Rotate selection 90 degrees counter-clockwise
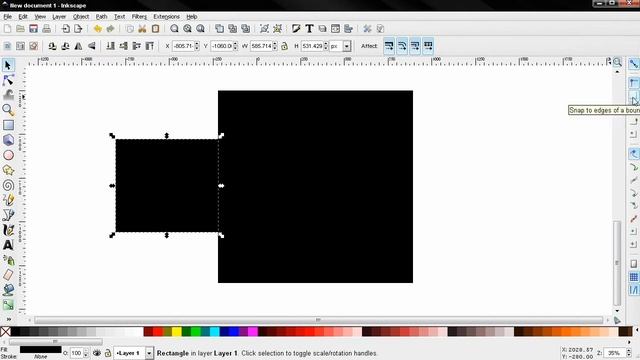The image size is (640, 360). click(52, 46)
